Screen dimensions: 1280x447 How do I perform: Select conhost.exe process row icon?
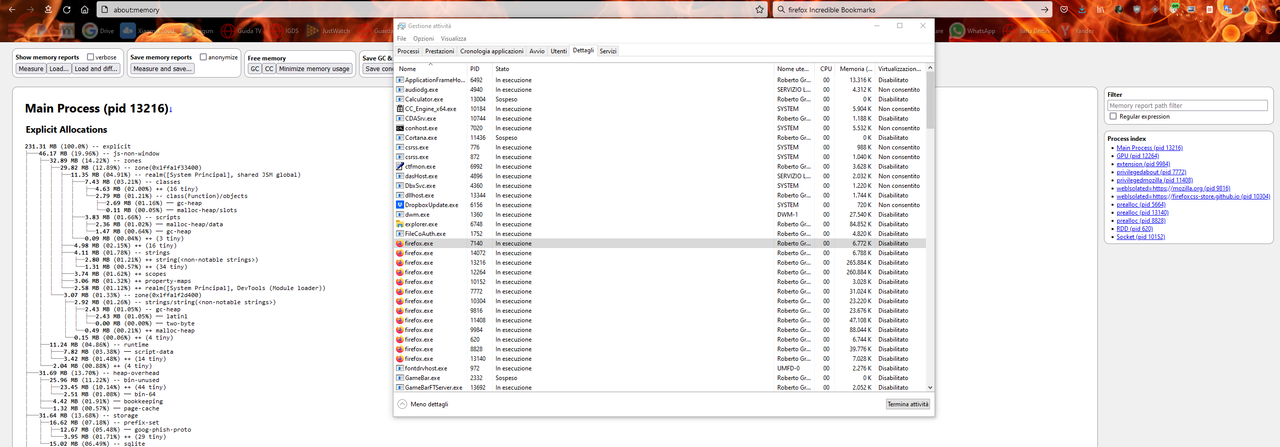coord(400,128)
